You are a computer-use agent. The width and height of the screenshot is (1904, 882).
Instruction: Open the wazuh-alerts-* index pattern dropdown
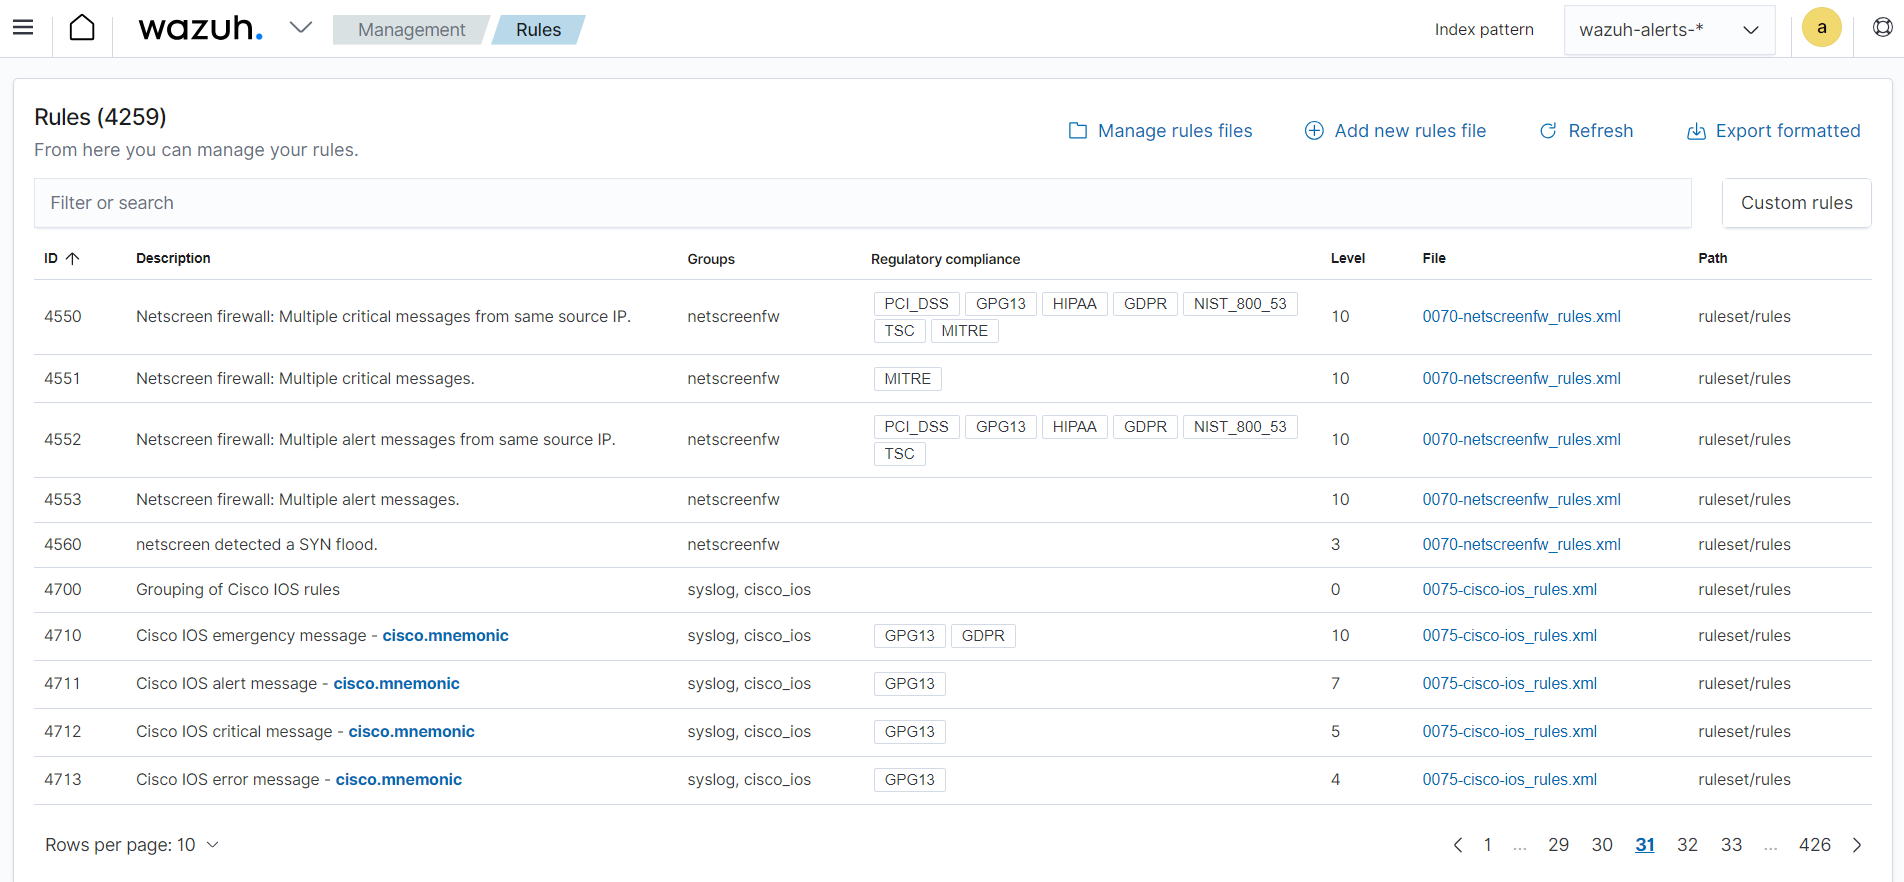[1669, 30]
